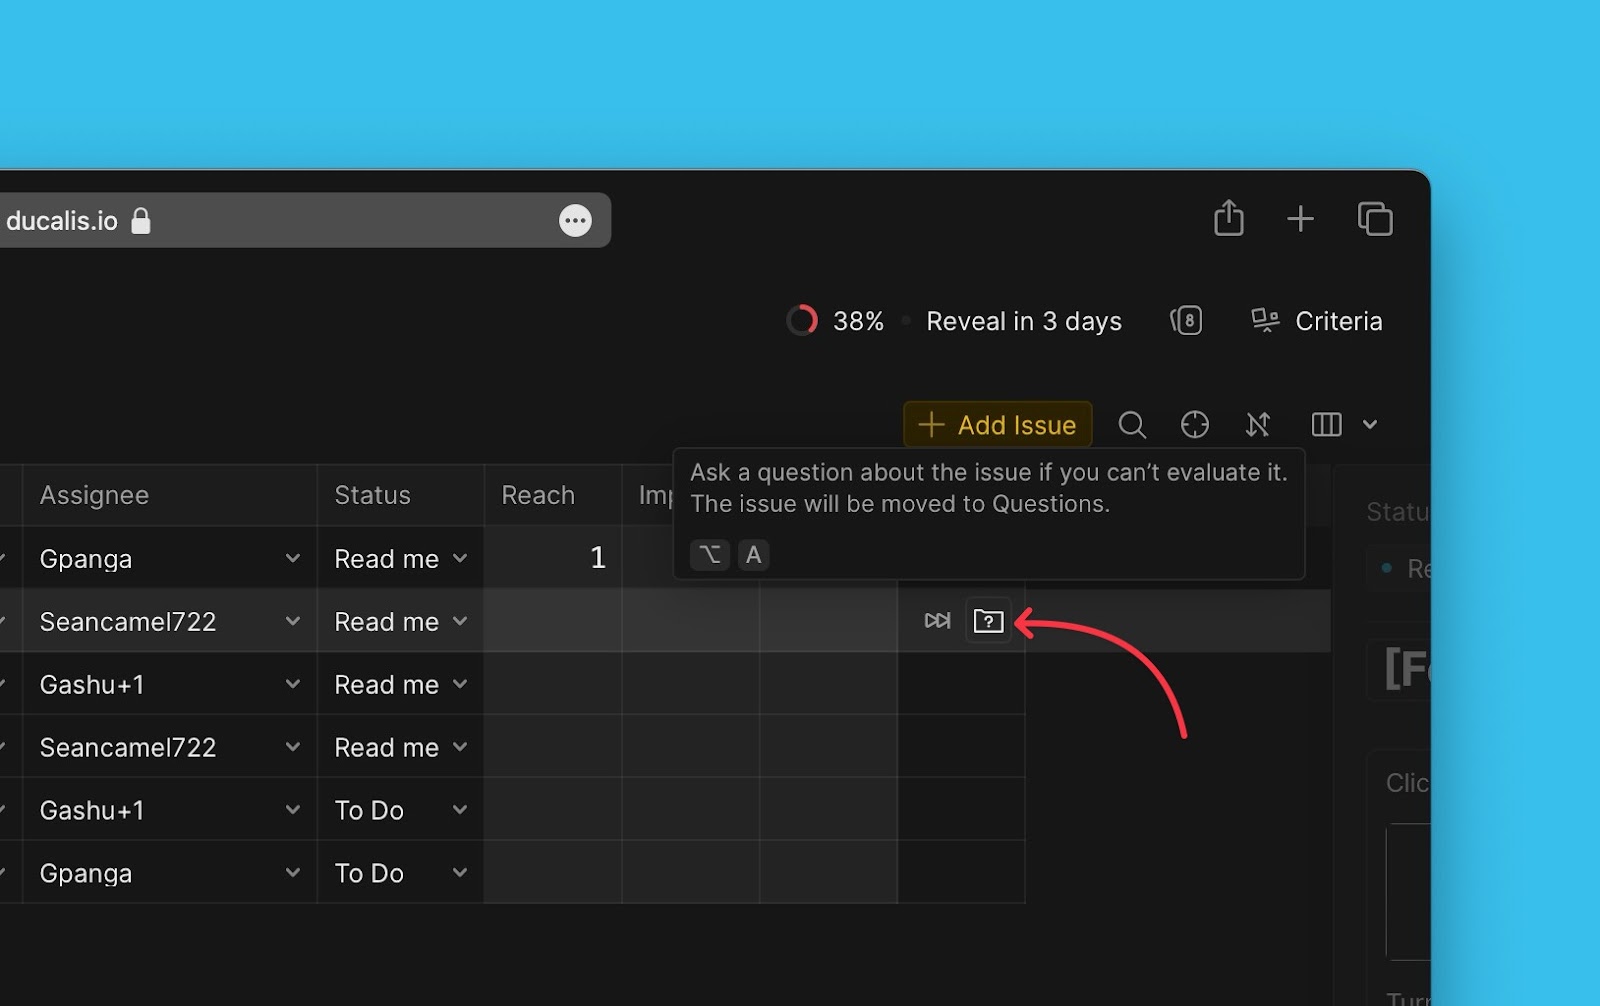Viewport: 1600px width, 1006px height.
Task: Click the Reach column header
Action: click(538, 495)
